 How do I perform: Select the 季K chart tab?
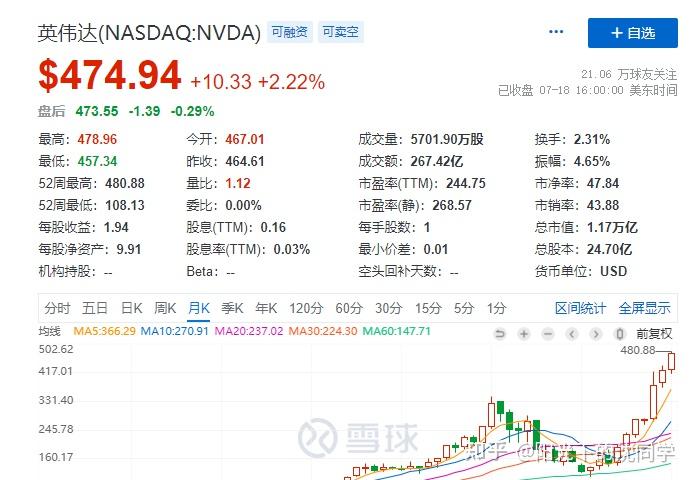[x=232, y=308]
